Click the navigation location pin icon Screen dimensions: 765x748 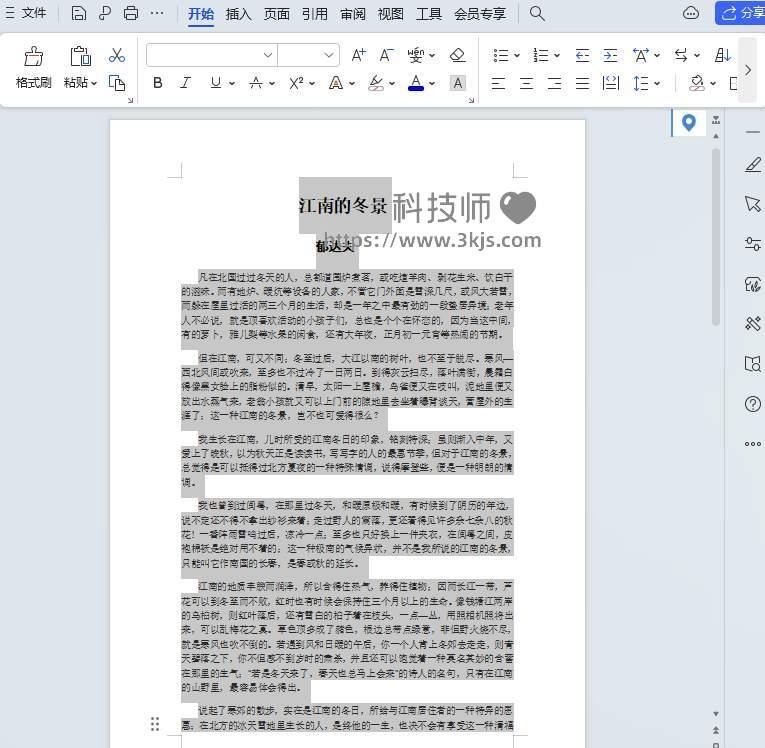point(688,122)
